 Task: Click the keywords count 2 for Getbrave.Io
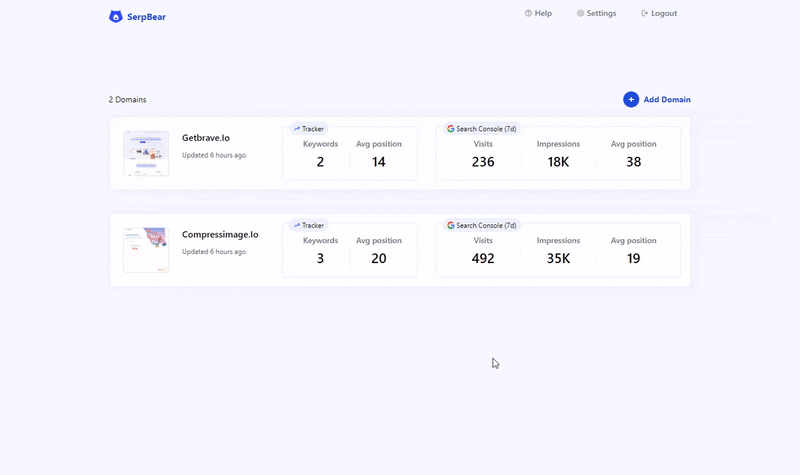pyautogui.click(x=320, y=162)
